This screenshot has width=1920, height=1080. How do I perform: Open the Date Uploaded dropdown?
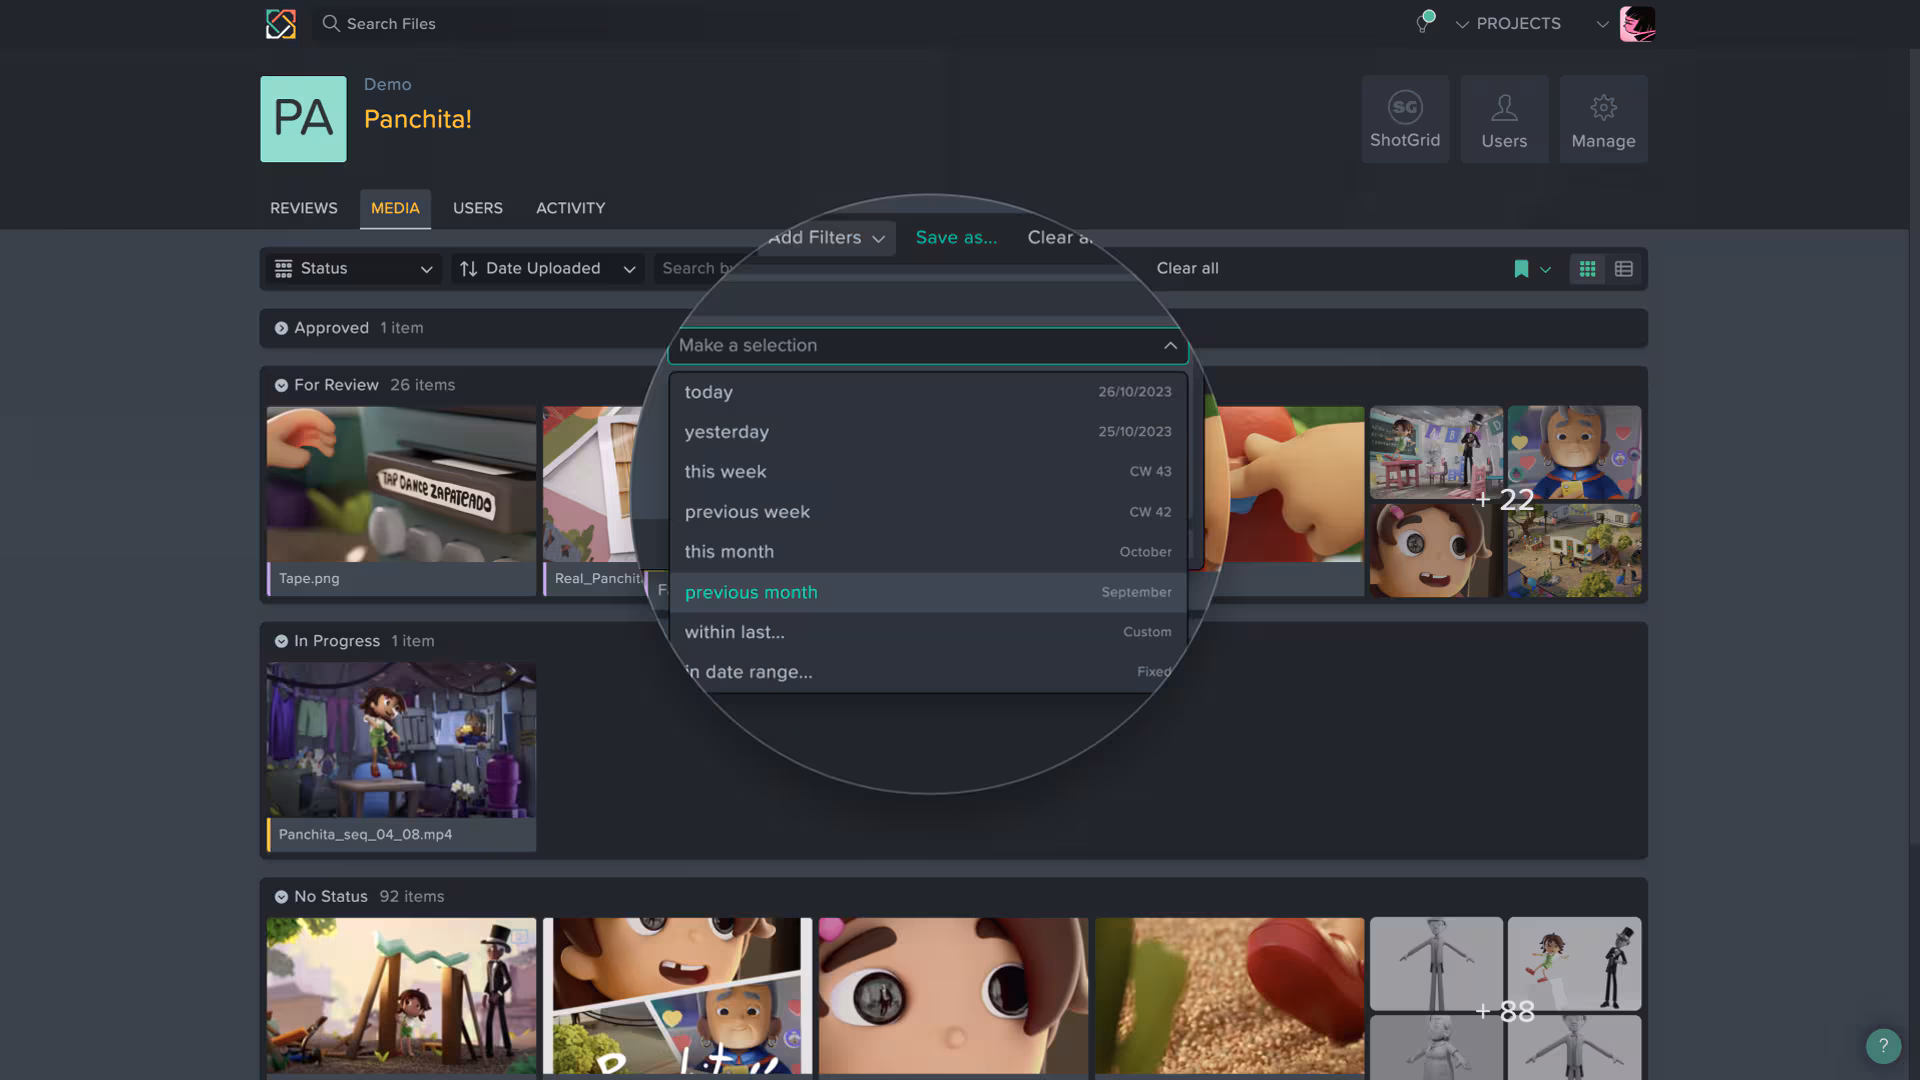click(546, 268)
